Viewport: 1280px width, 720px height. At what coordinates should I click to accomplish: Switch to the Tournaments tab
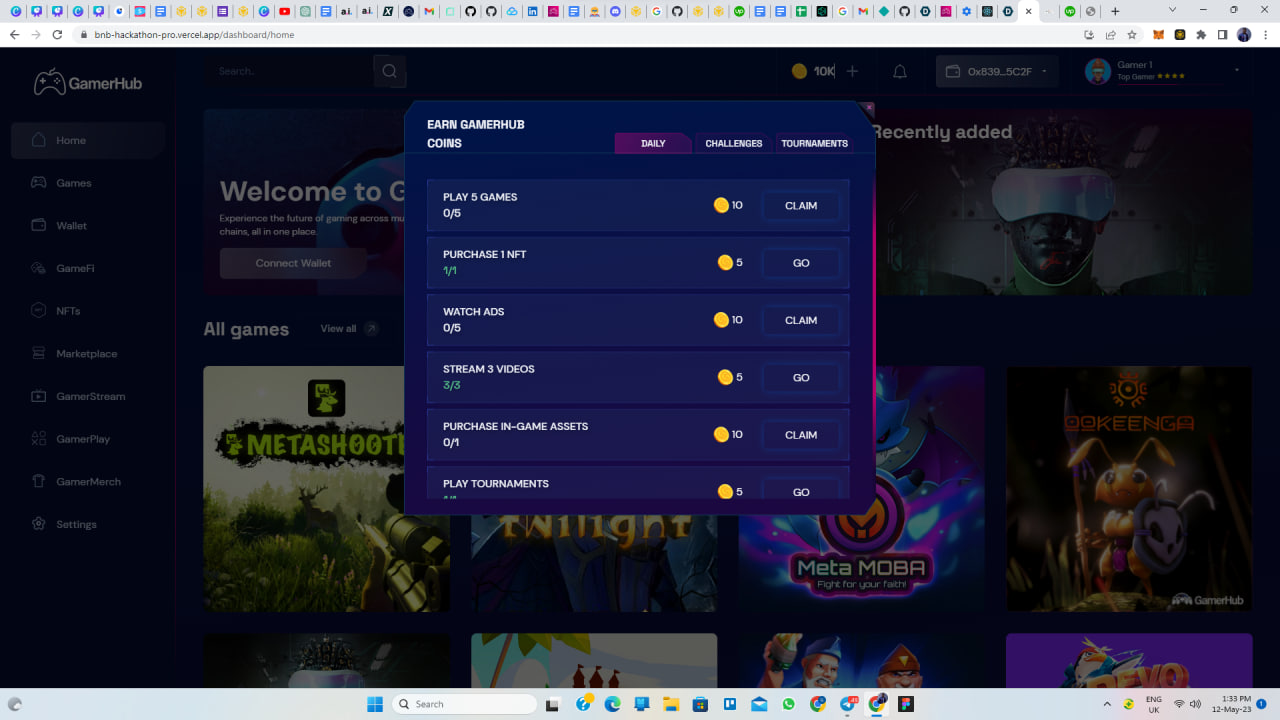tap(814, 143)
